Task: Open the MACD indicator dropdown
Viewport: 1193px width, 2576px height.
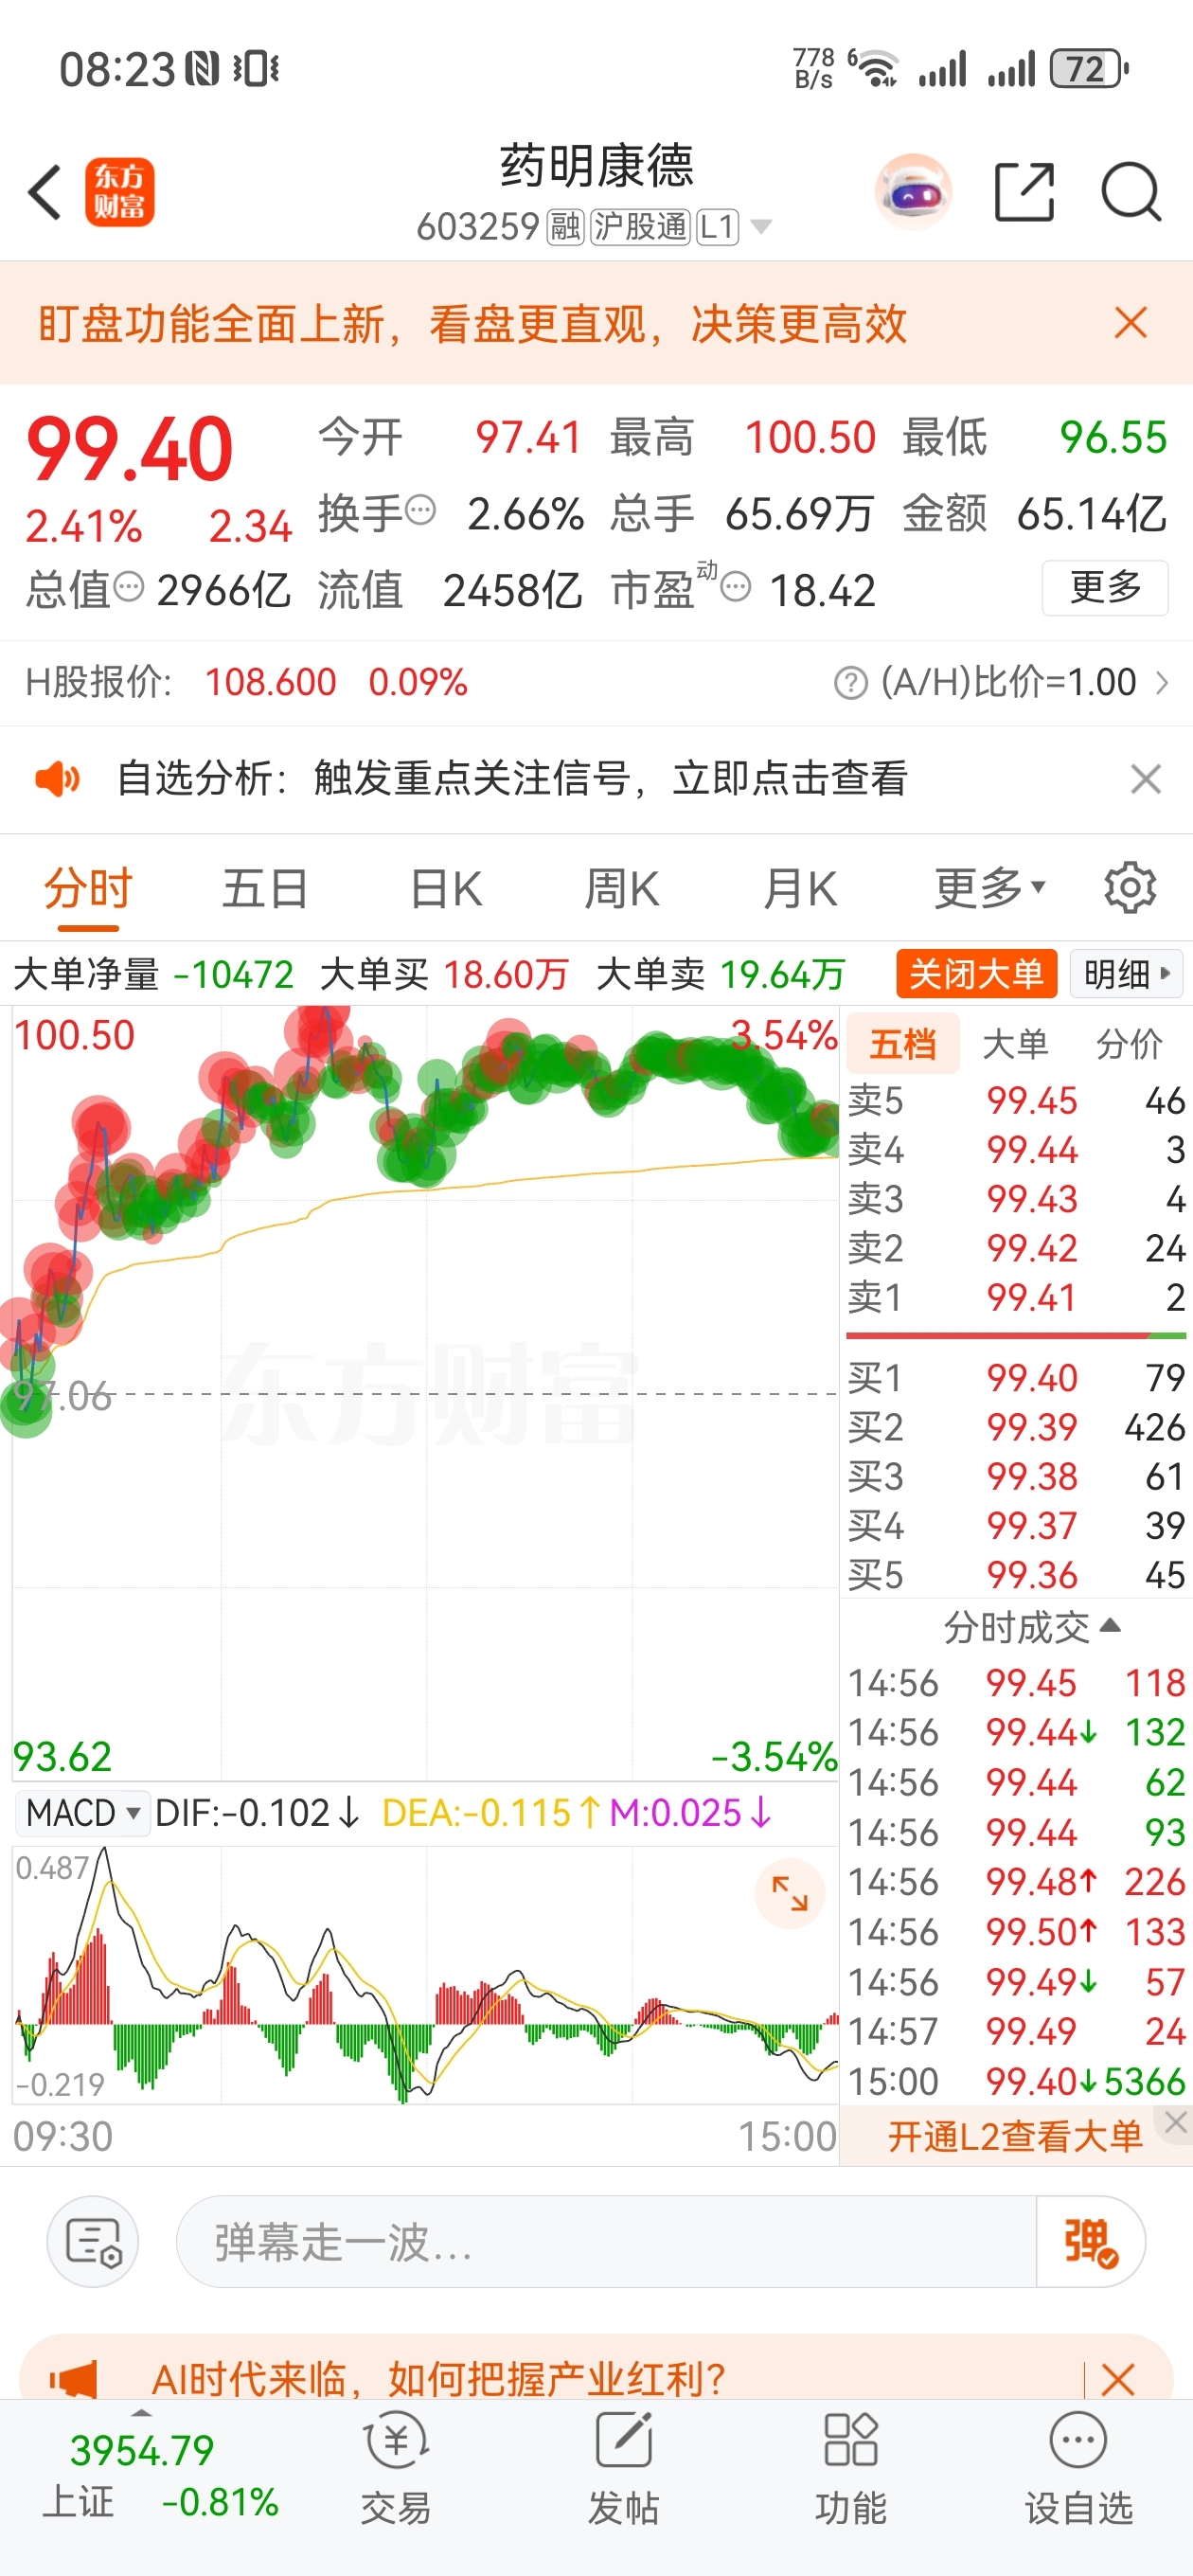Action: (84, 1813)
